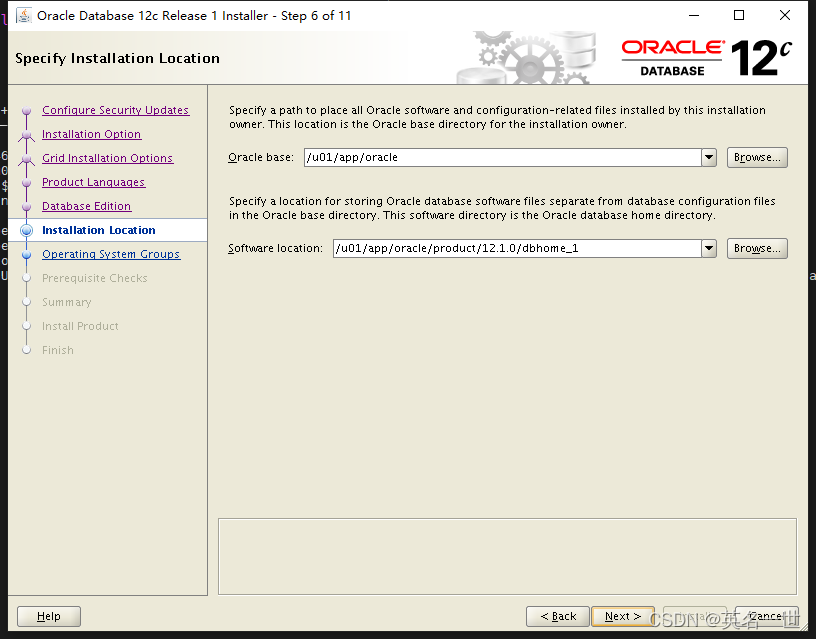The width and height of the screenshot is (816, 639).
Task: Click the Operating System Groups step bullet
Action: click(27, 254)
